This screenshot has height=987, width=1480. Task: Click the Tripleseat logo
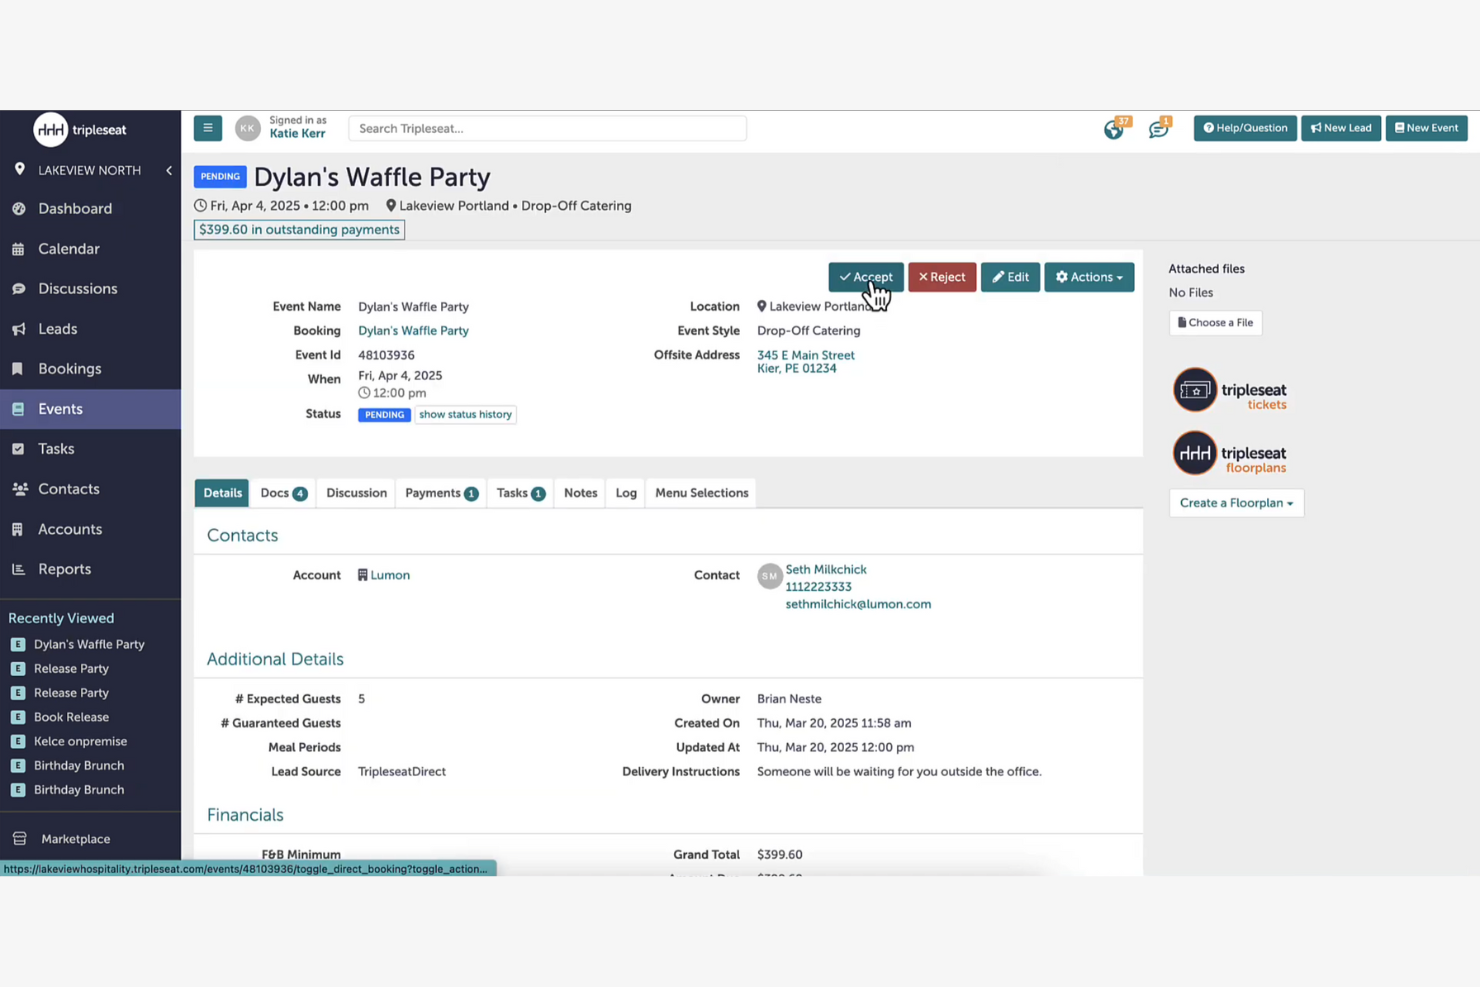click(x=80, y=130)
